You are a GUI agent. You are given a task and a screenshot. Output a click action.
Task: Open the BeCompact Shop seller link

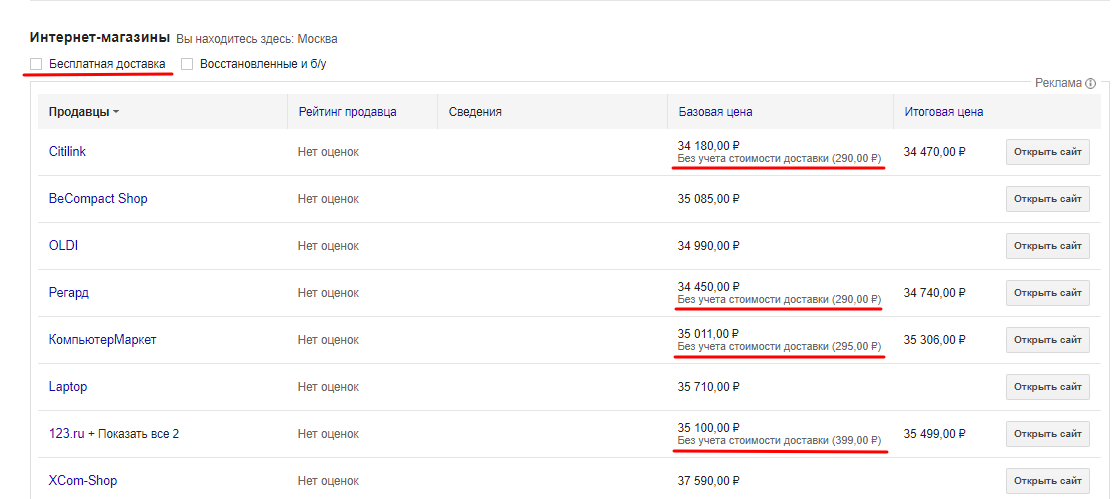coord(98,198)
